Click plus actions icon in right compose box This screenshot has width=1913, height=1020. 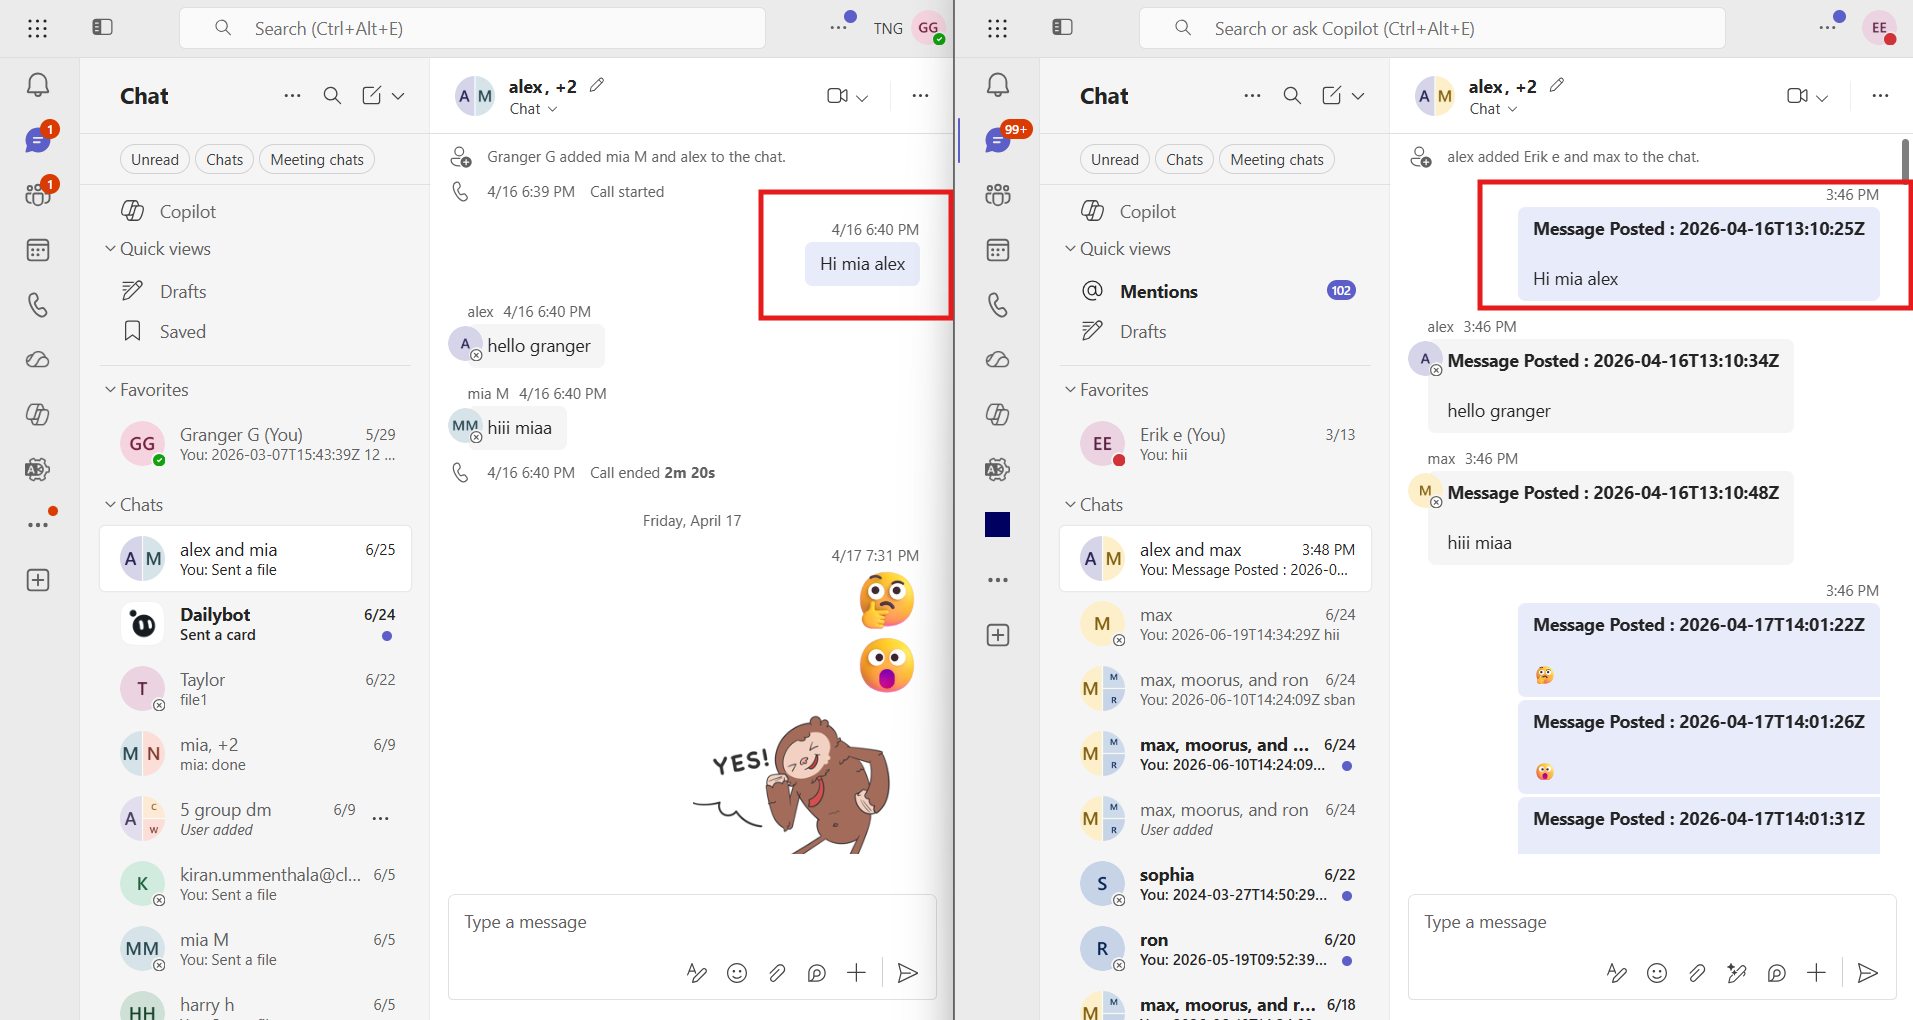tap(1816, 973)
